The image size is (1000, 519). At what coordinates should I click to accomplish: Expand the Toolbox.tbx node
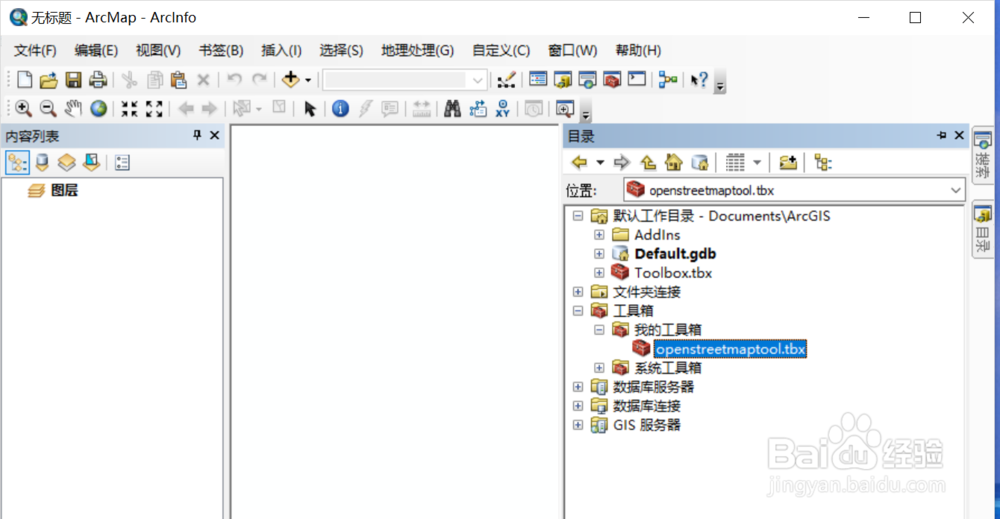599,273
